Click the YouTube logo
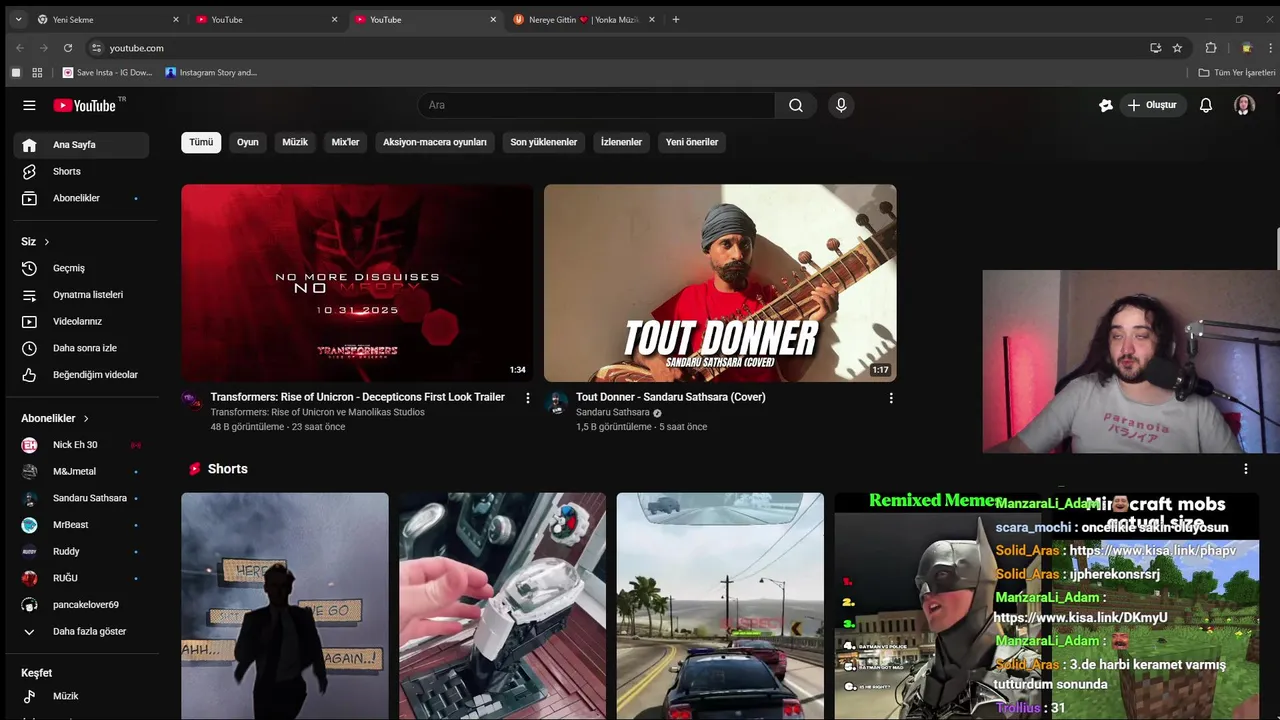The width and height of the screenshot is (1280, 720). [x=85, y=105]
